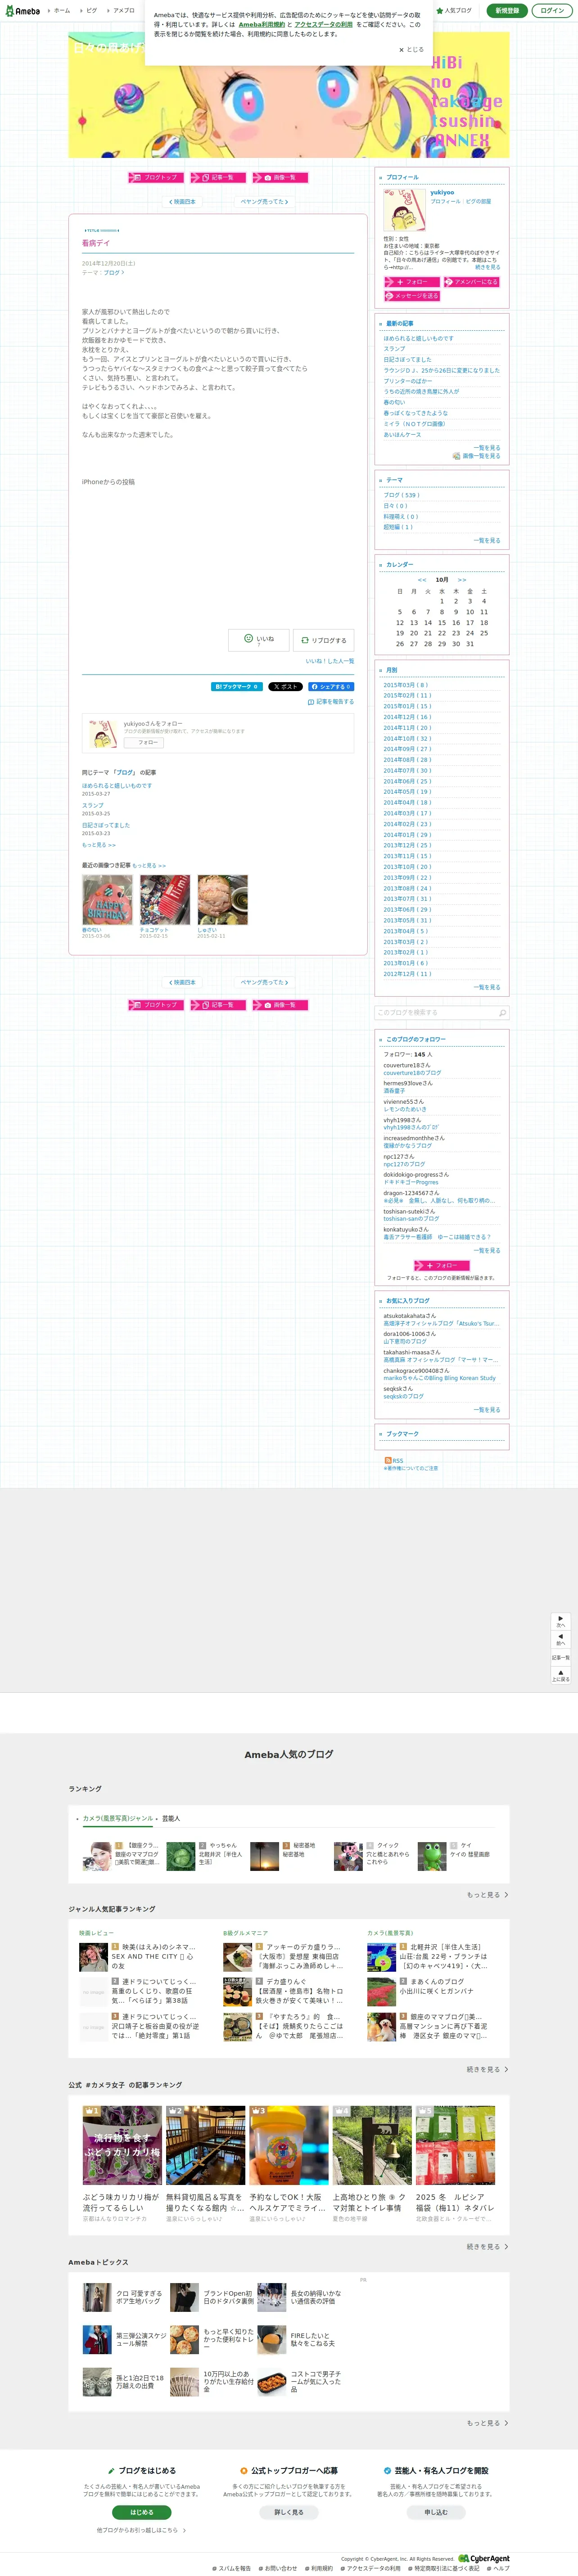Click the いいね smiley button
This screenshot has height=2576, width=578.
click(x=259, y=639)
